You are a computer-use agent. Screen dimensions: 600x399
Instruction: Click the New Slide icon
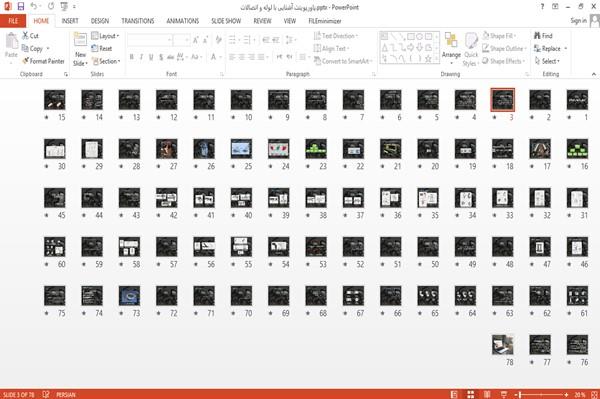pyautogui.click(x=80, y=40)
